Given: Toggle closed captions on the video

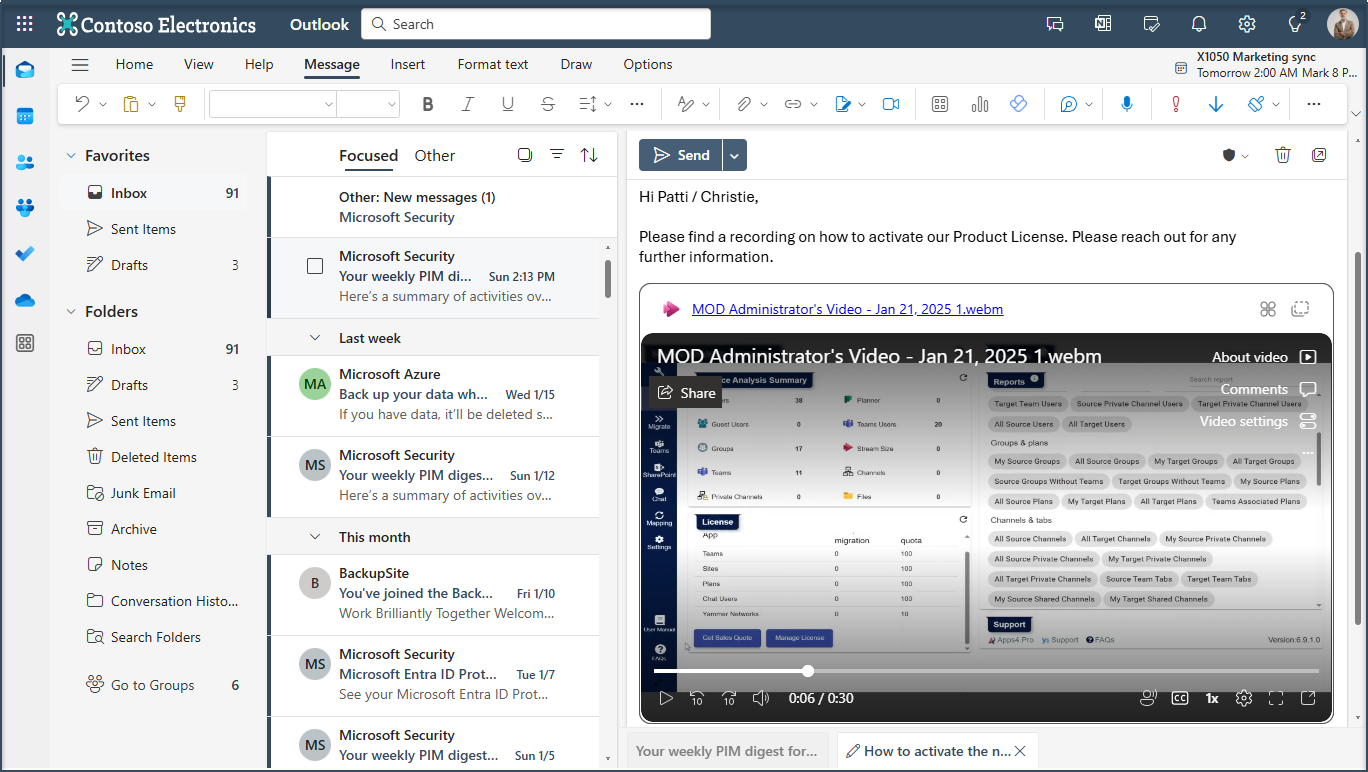Looking at the screenshot, I should [1180, 698].
